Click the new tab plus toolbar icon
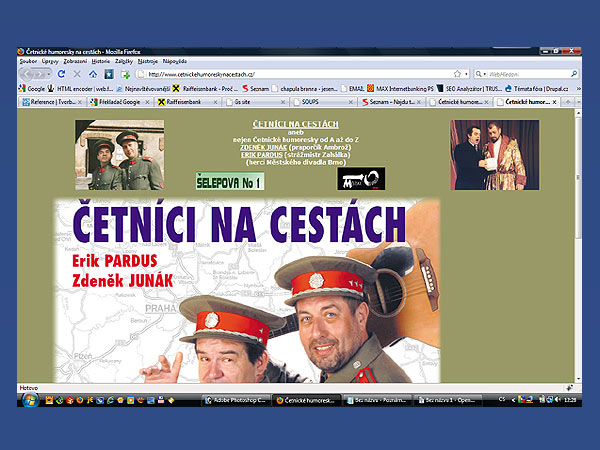Image resolution: width=600 pixels, height=450 pixels. [126, 74]
